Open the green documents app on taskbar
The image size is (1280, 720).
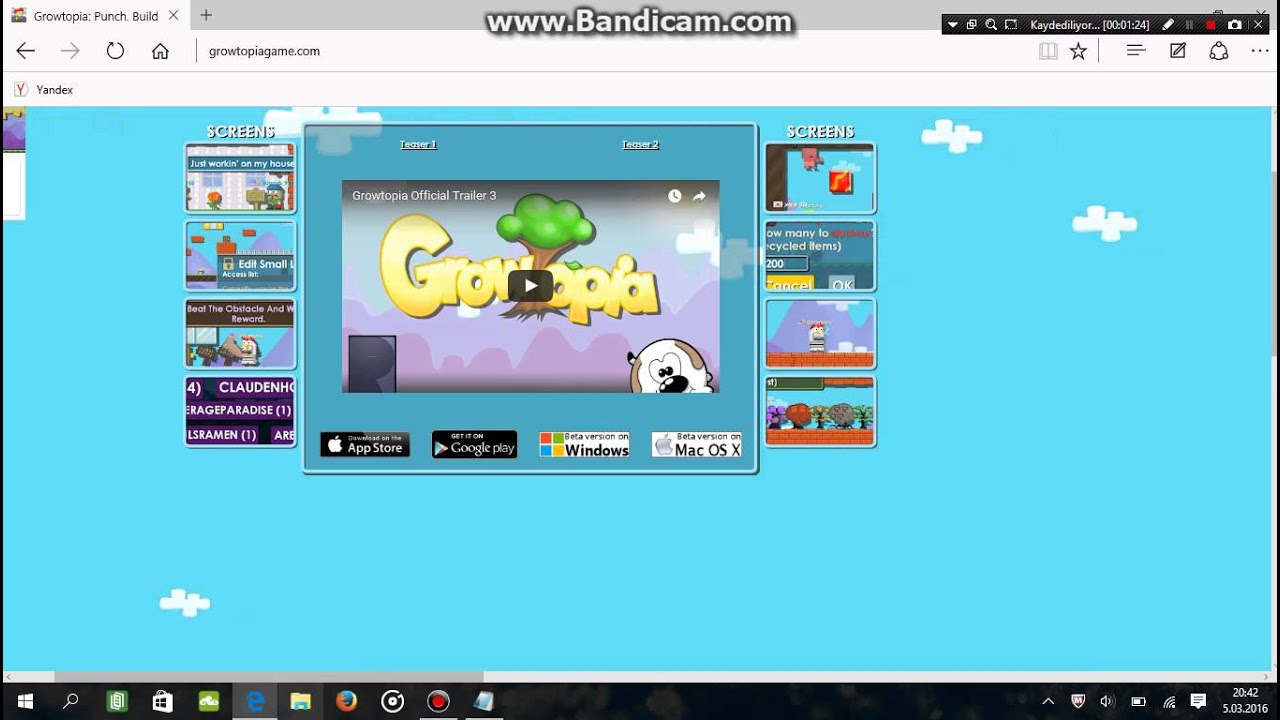coord(117,701)
